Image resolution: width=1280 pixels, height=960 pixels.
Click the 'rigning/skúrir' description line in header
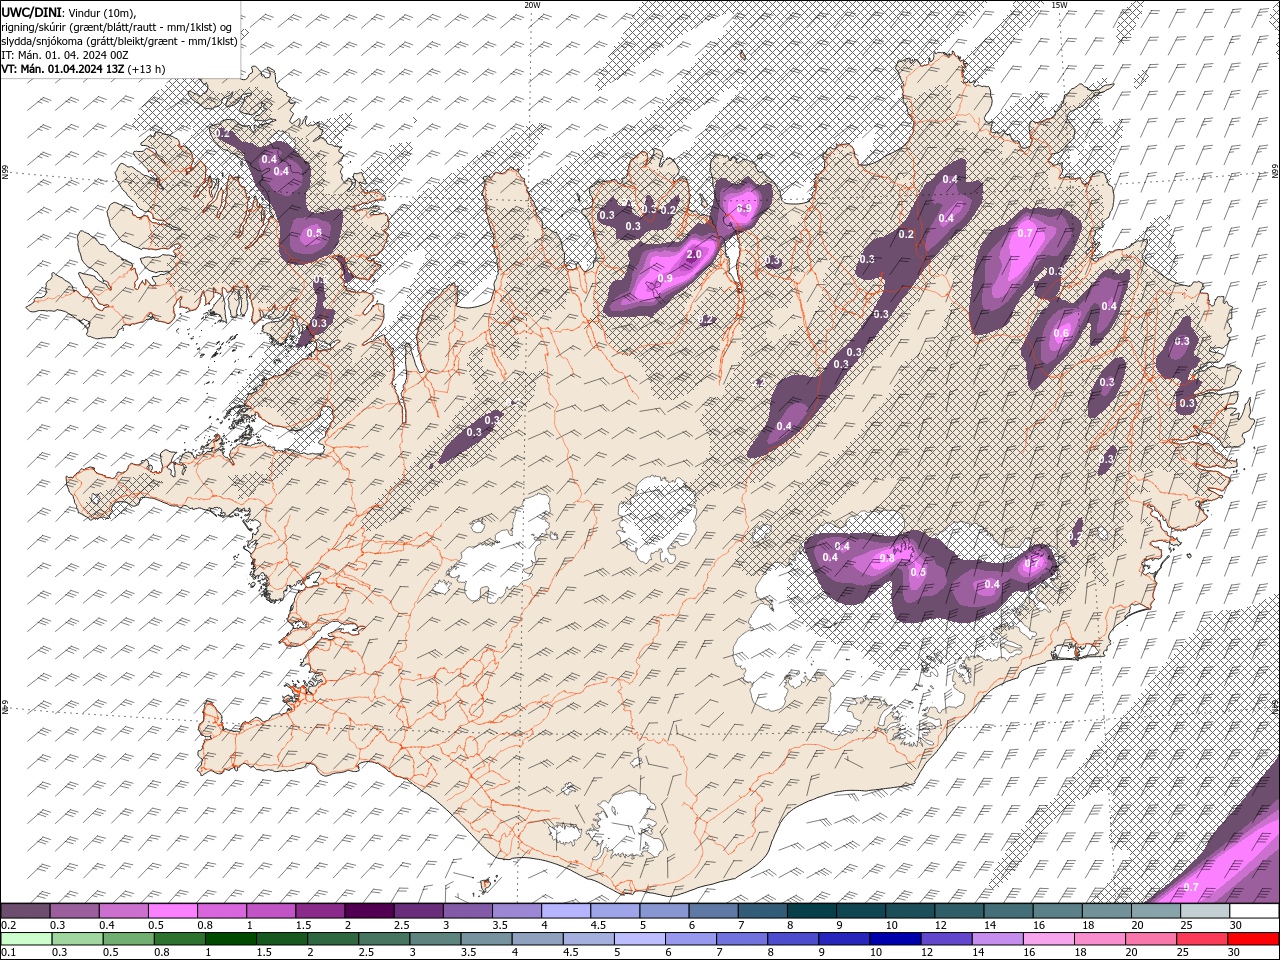click(117, 26)
